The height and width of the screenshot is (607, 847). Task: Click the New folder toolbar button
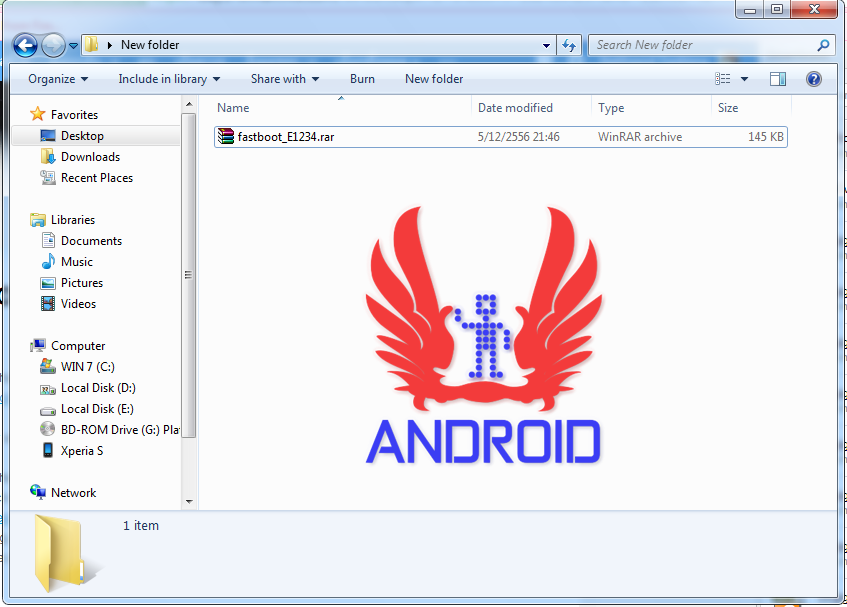(434, 79)
